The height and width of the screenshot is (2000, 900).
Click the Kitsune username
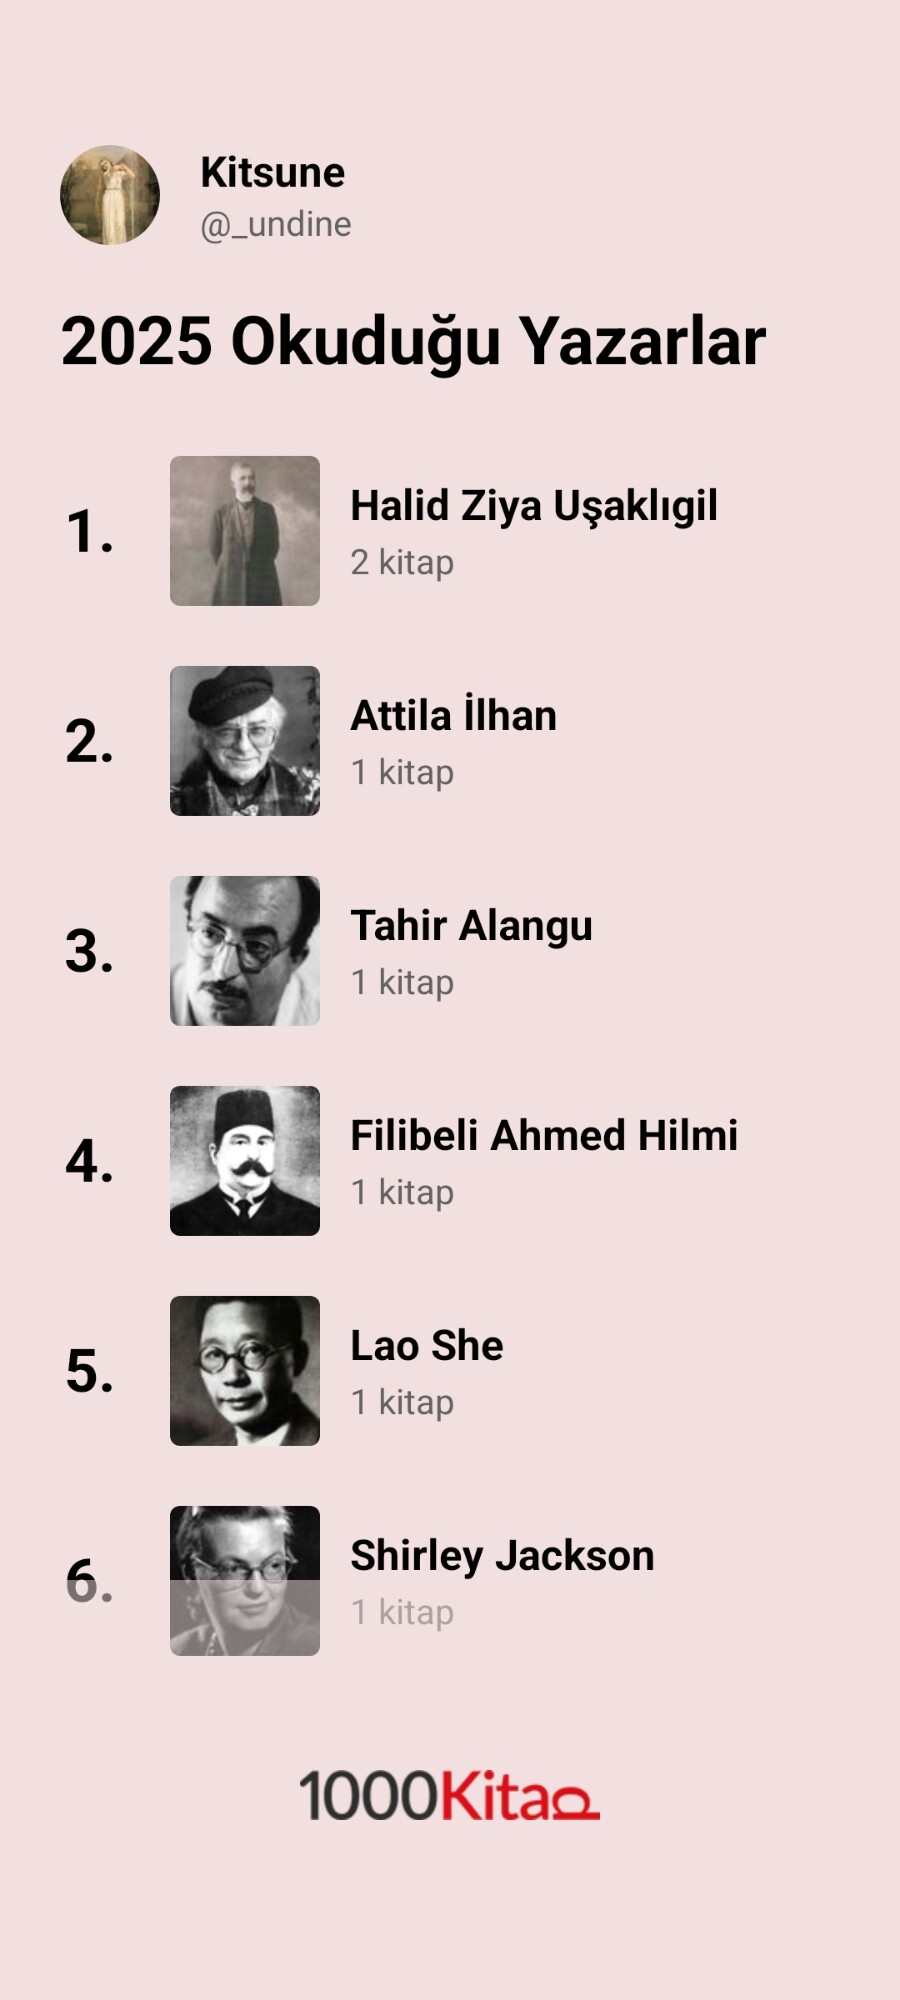[272, 172]
